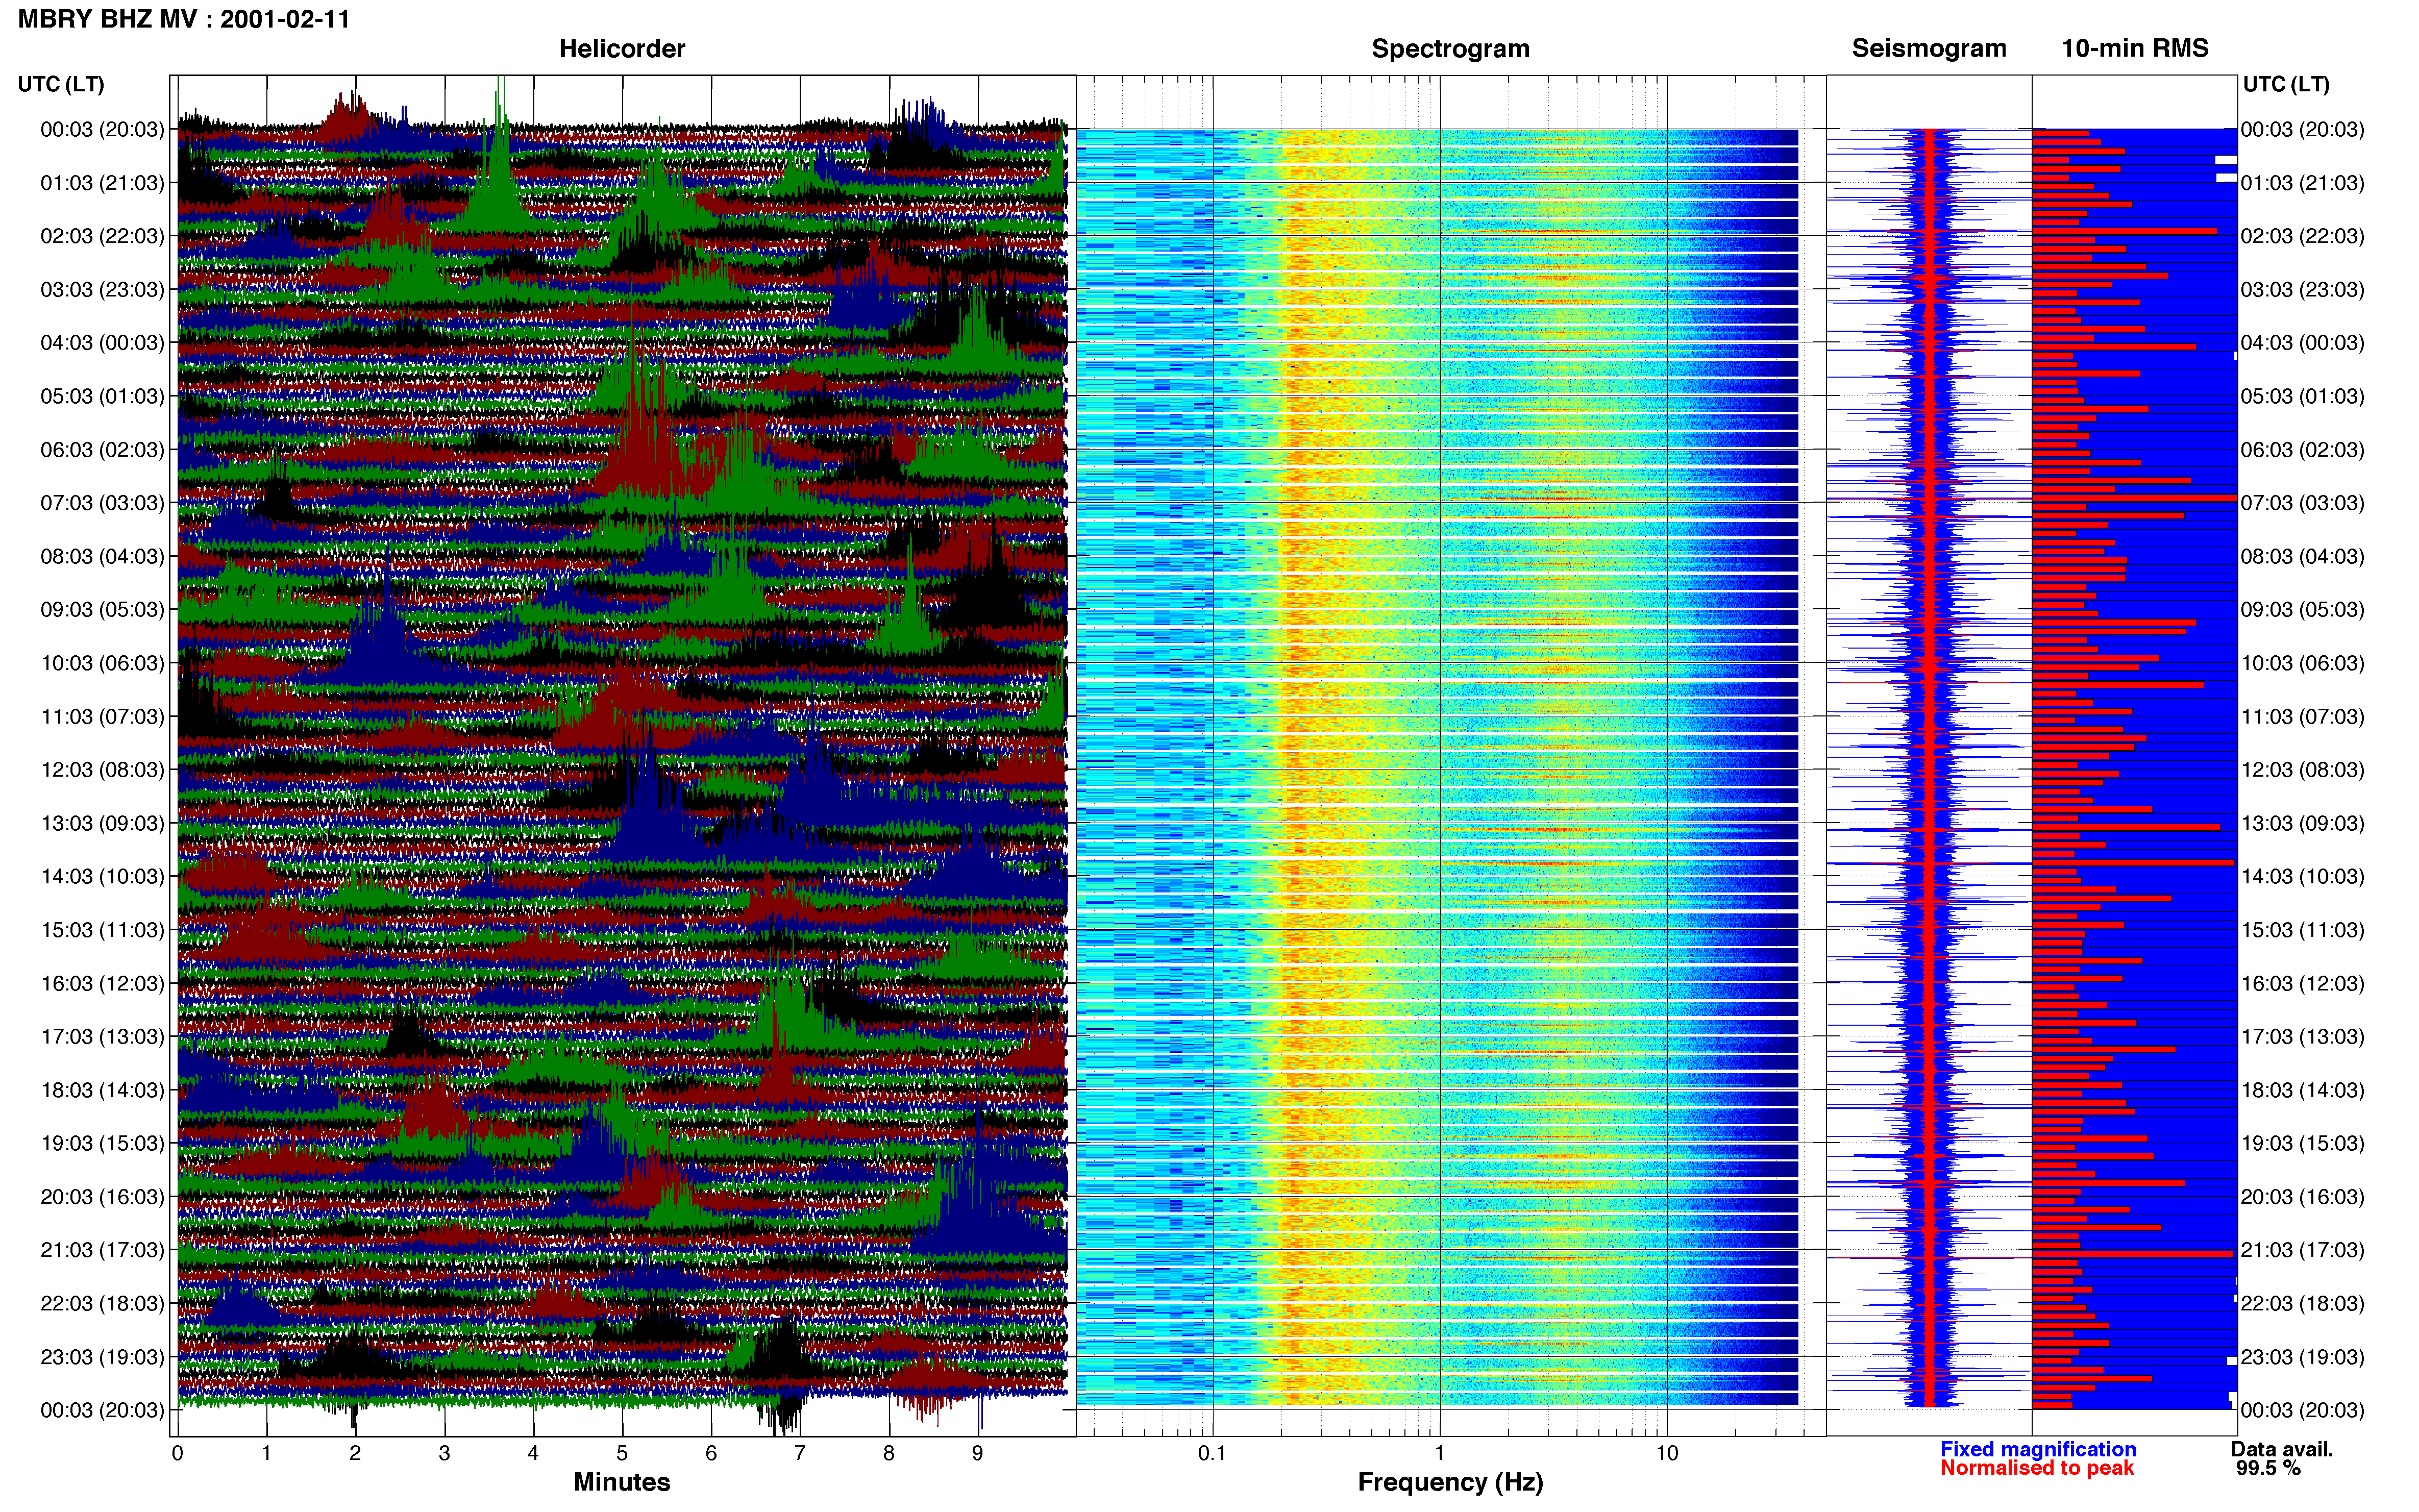This screenshot has width=2419, height=1512.
Task: Click the 'Frequency (Hz)' axis label
Action: [x=1450, y=1482]
